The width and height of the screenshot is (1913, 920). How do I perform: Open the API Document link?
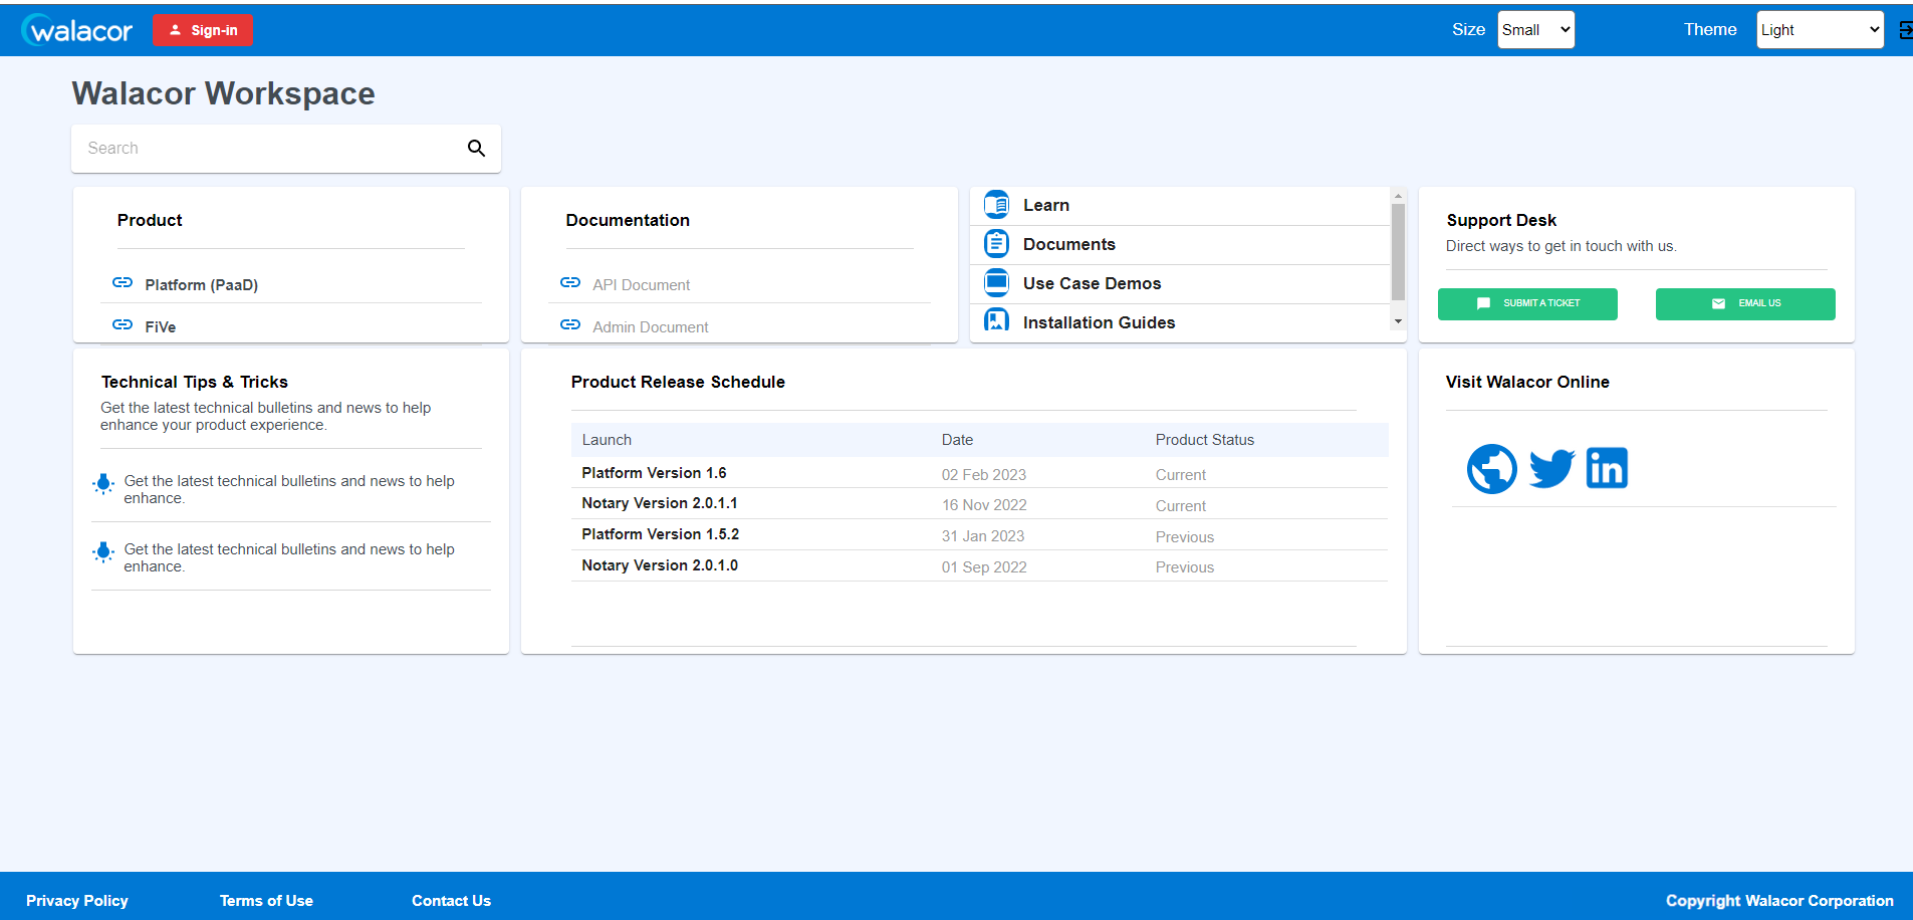point(641,285)
